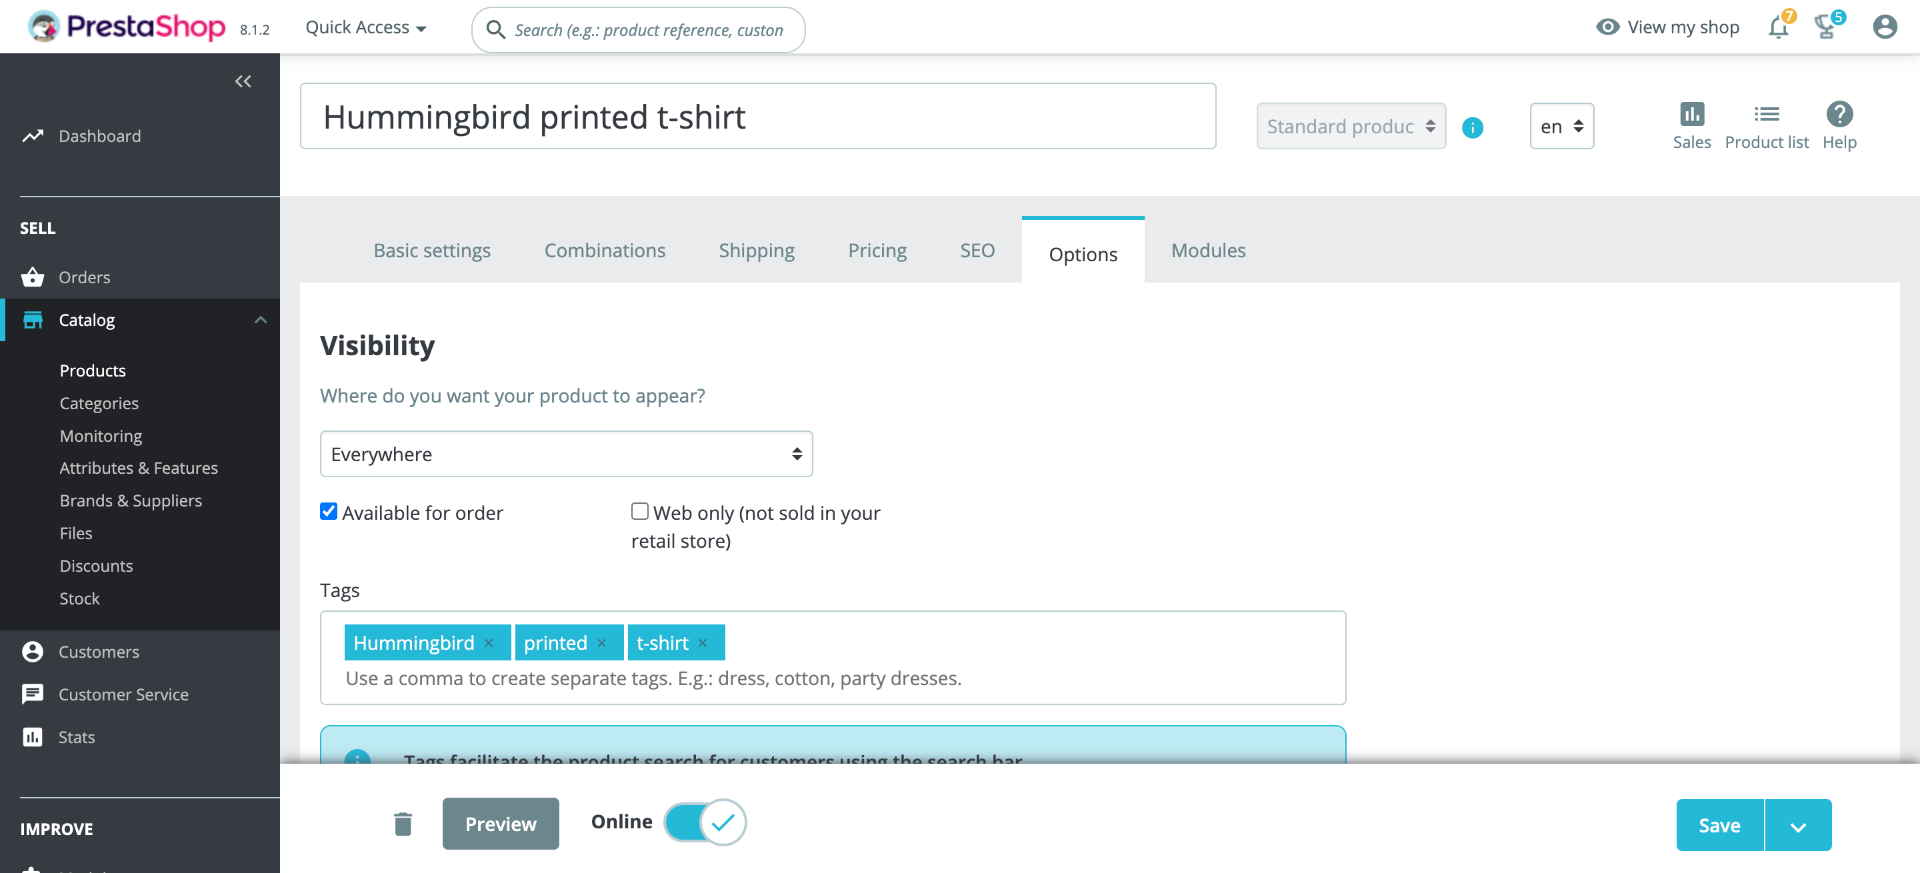
Task: Switch to the Combinations tab
Action: [605, 251]
